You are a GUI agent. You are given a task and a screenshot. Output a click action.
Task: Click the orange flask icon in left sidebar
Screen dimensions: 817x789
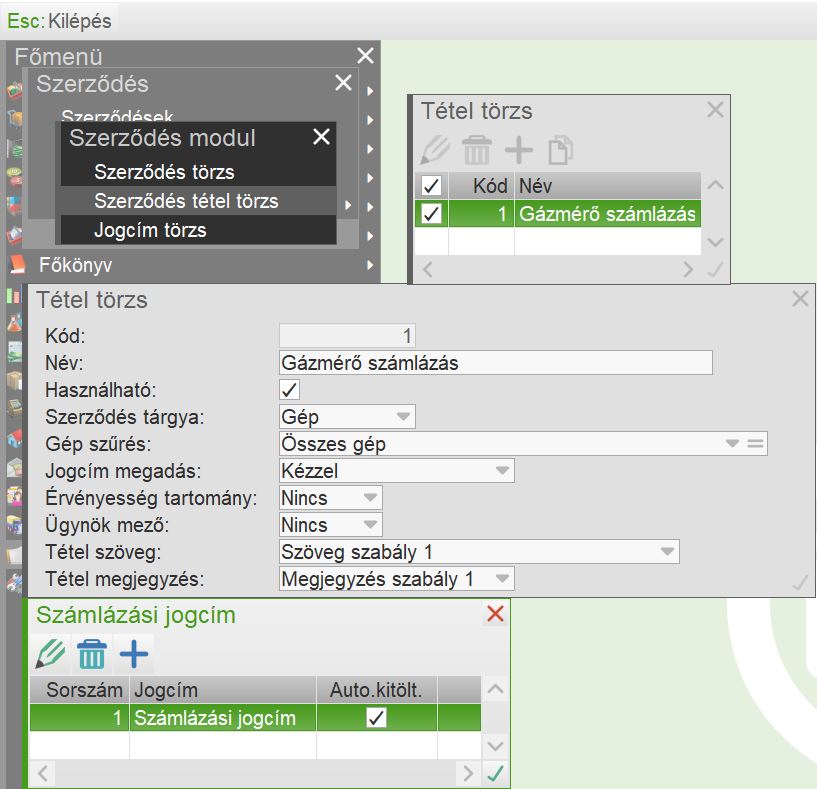point(15,323)
